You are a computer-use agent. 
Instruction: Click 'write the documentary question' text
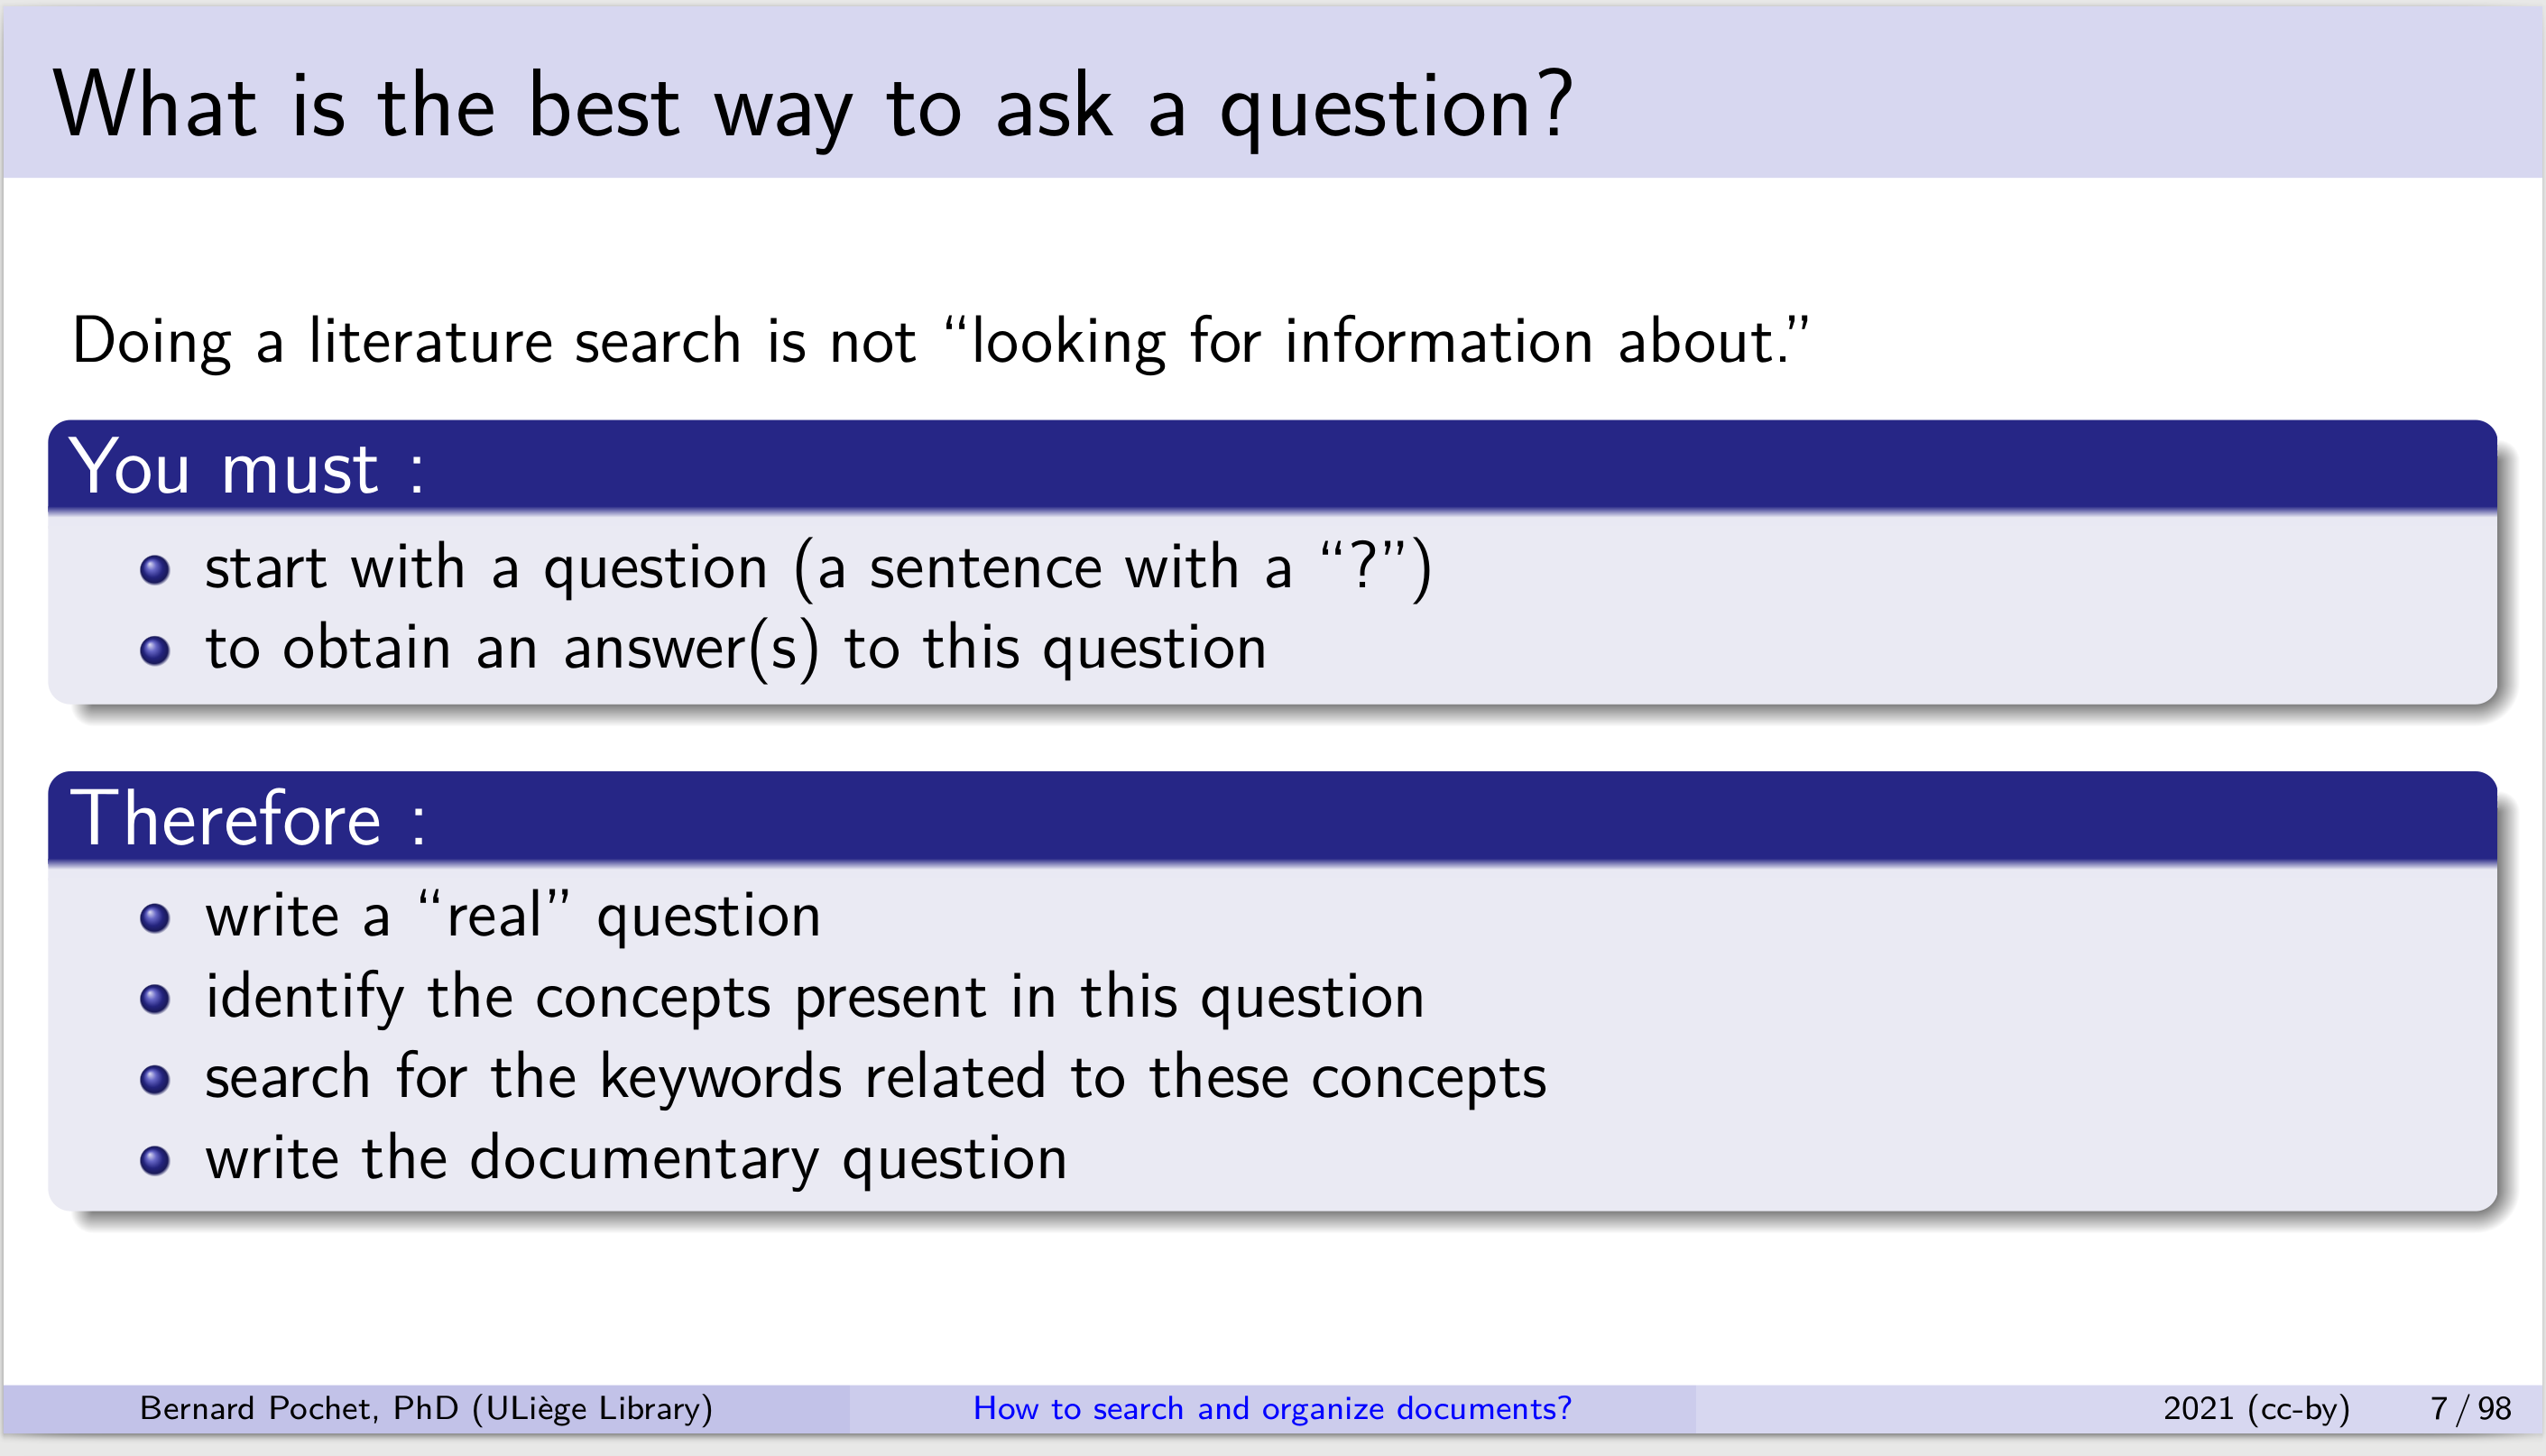(x=636, y=1159)
